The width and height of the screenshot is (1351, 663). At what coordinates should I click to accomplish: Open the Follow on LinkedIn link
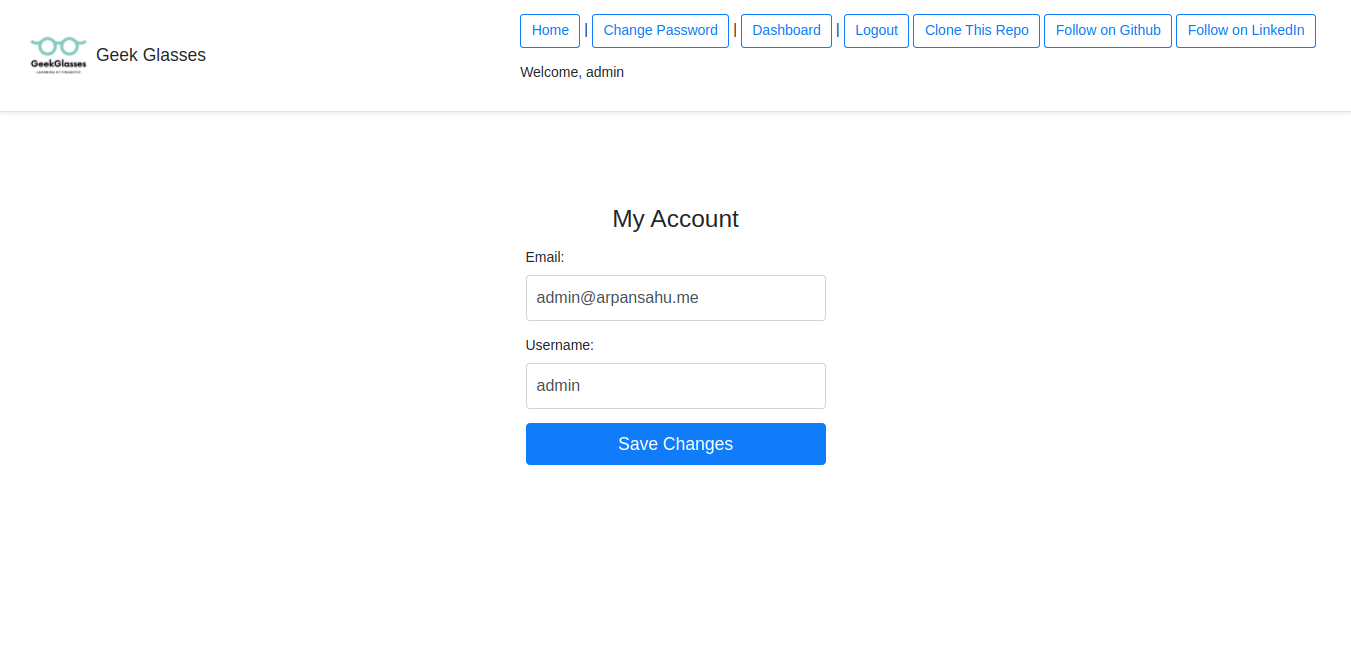(x=1245, y=31)
